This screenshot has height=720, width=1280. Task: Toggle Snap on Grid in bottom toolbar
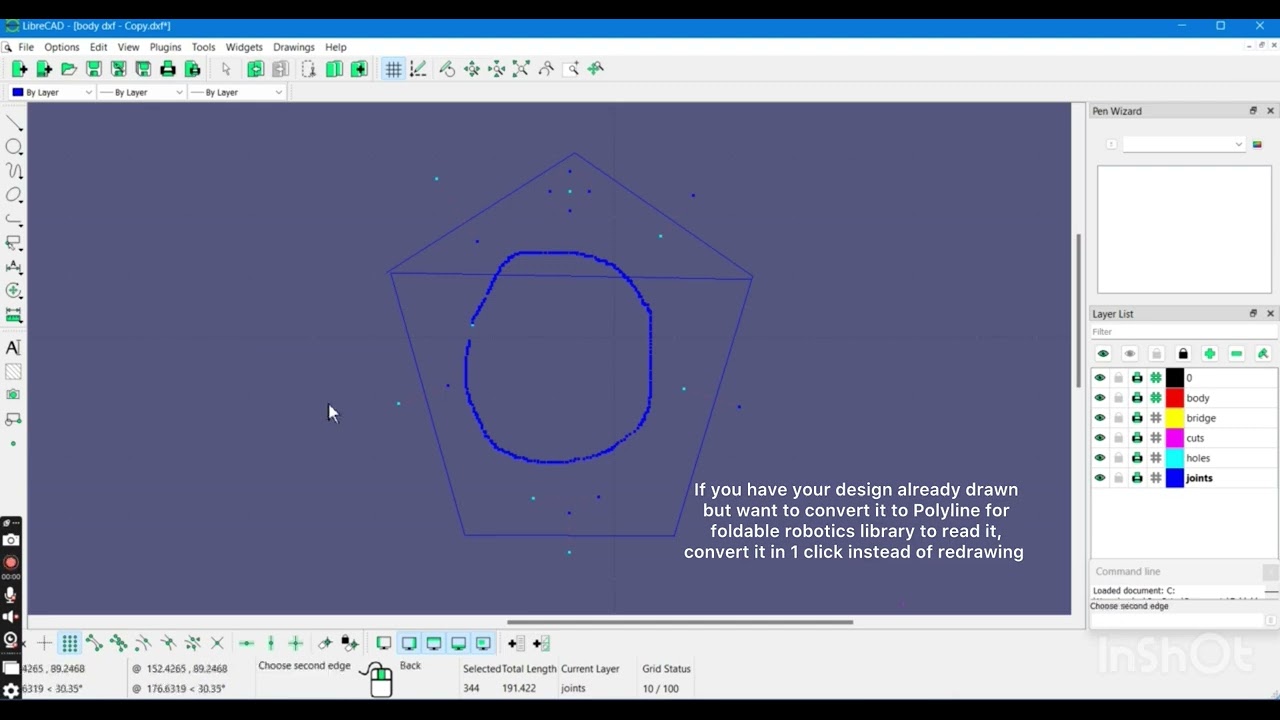tap(69, 643)
